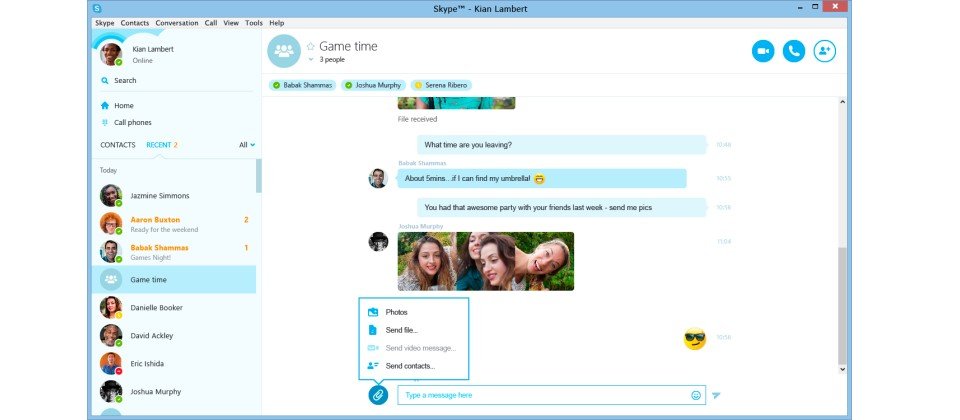Screen dimensions: 960x420
Task: Open the shared party photo thumbnail
Action: (486, 261)
